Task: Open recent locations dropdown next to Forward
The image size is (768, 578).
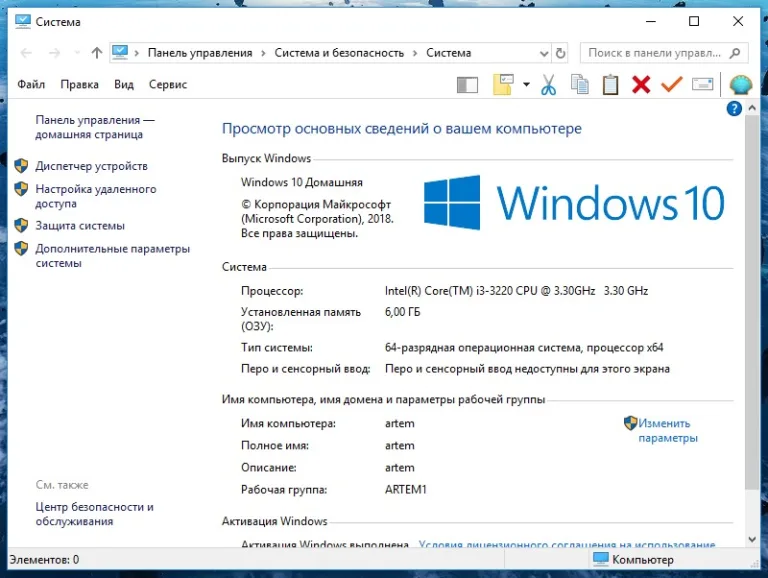Action: point(77,53)
